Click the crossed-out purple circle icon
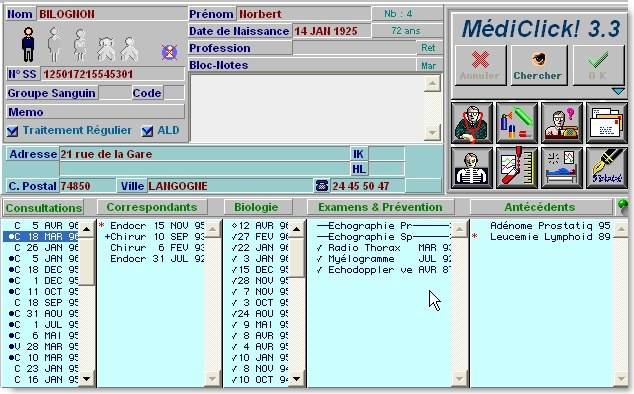The height and width of the screenshot is (394, 634). 169,52
